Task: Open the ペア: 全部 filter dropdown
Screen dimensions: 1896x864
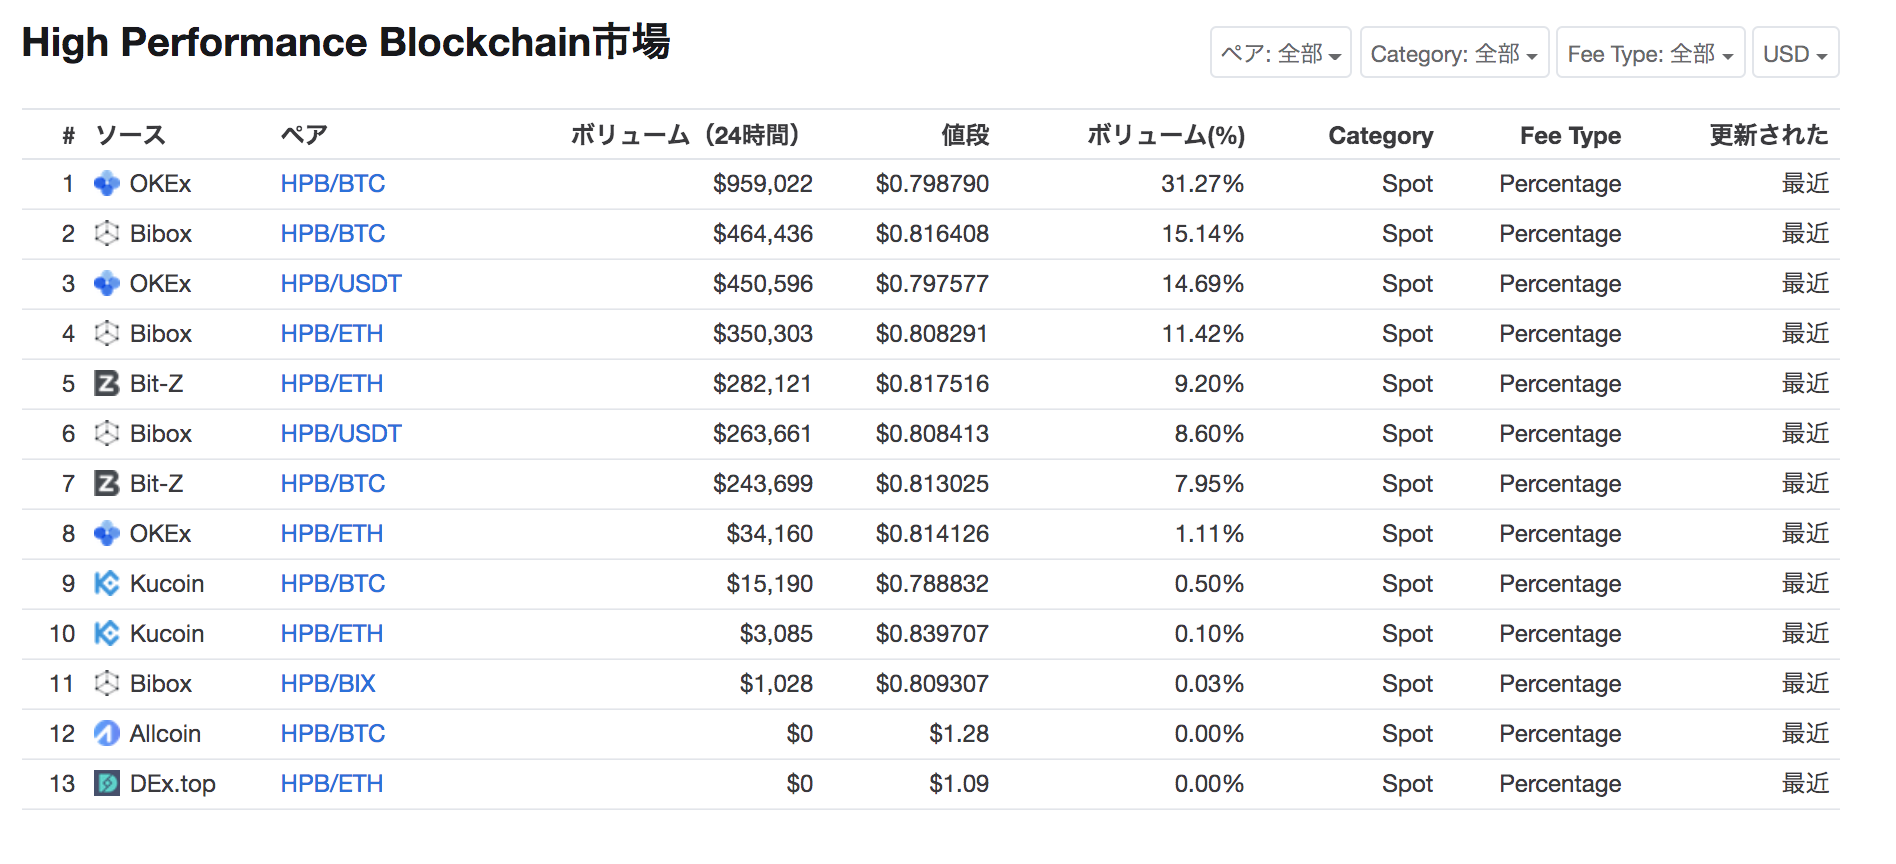Action: [x=1280, y=53]
